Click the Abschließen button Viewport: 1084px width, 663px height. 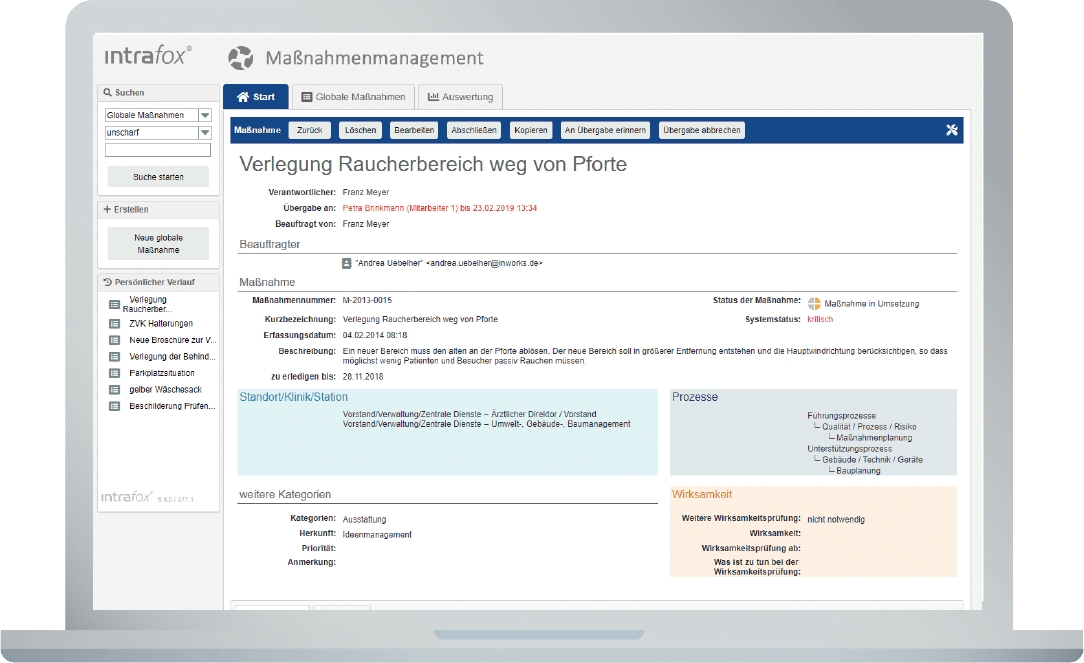[474, 130]
